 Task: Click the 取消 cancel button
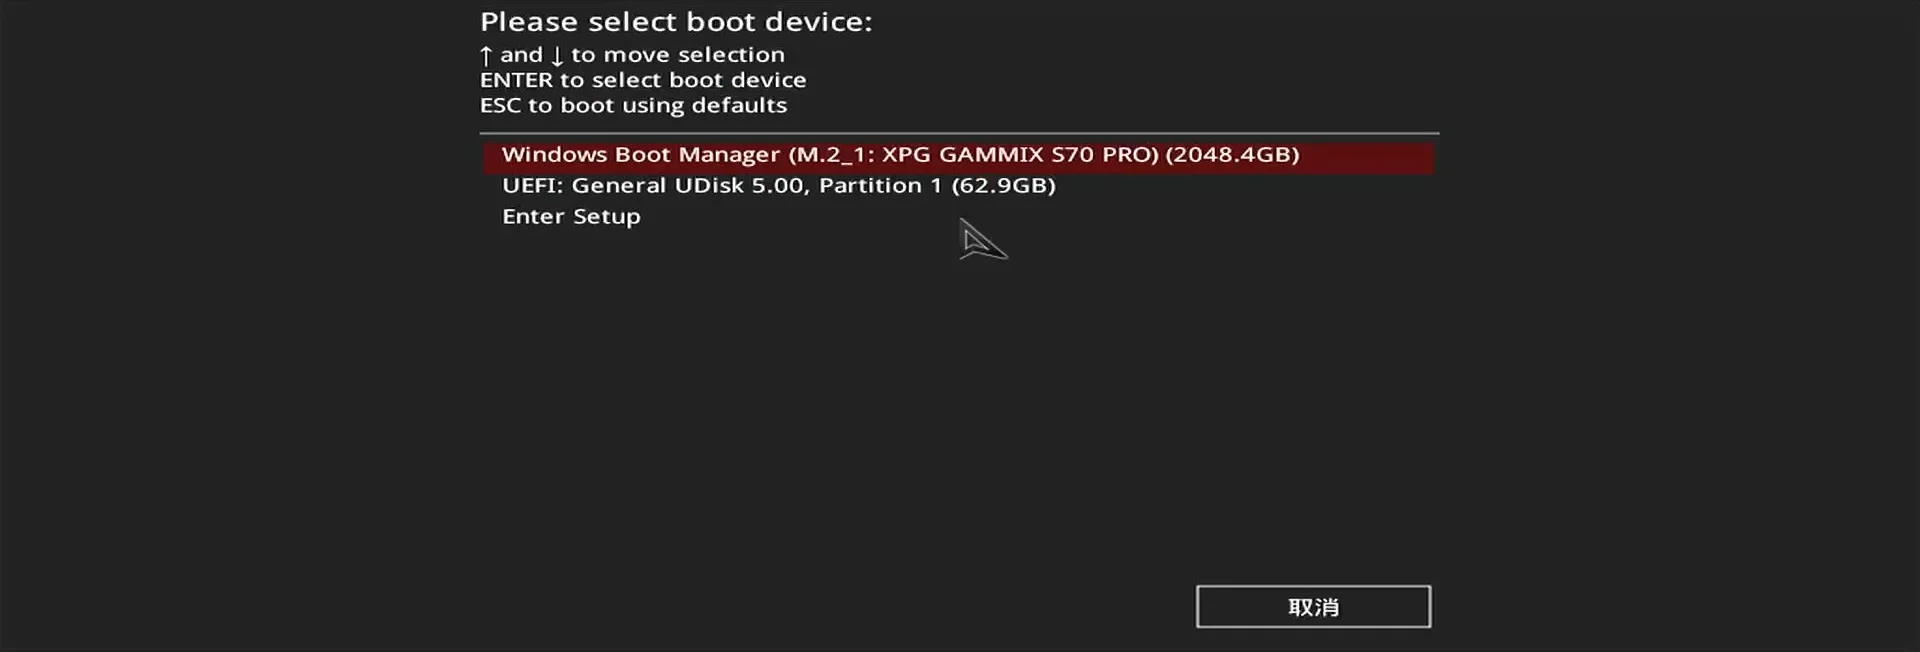1313,607
